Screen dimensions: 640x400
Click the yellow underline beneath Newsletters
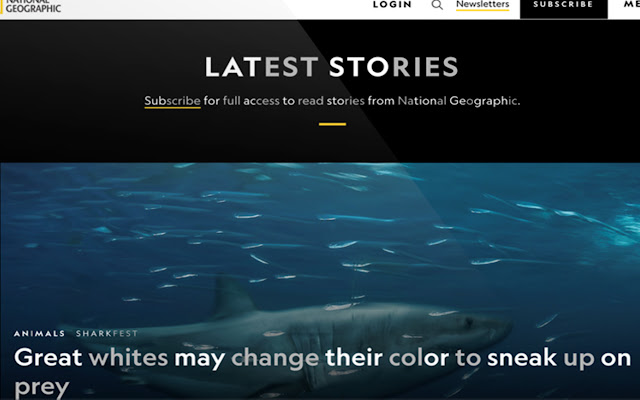[x=482, y=10]
